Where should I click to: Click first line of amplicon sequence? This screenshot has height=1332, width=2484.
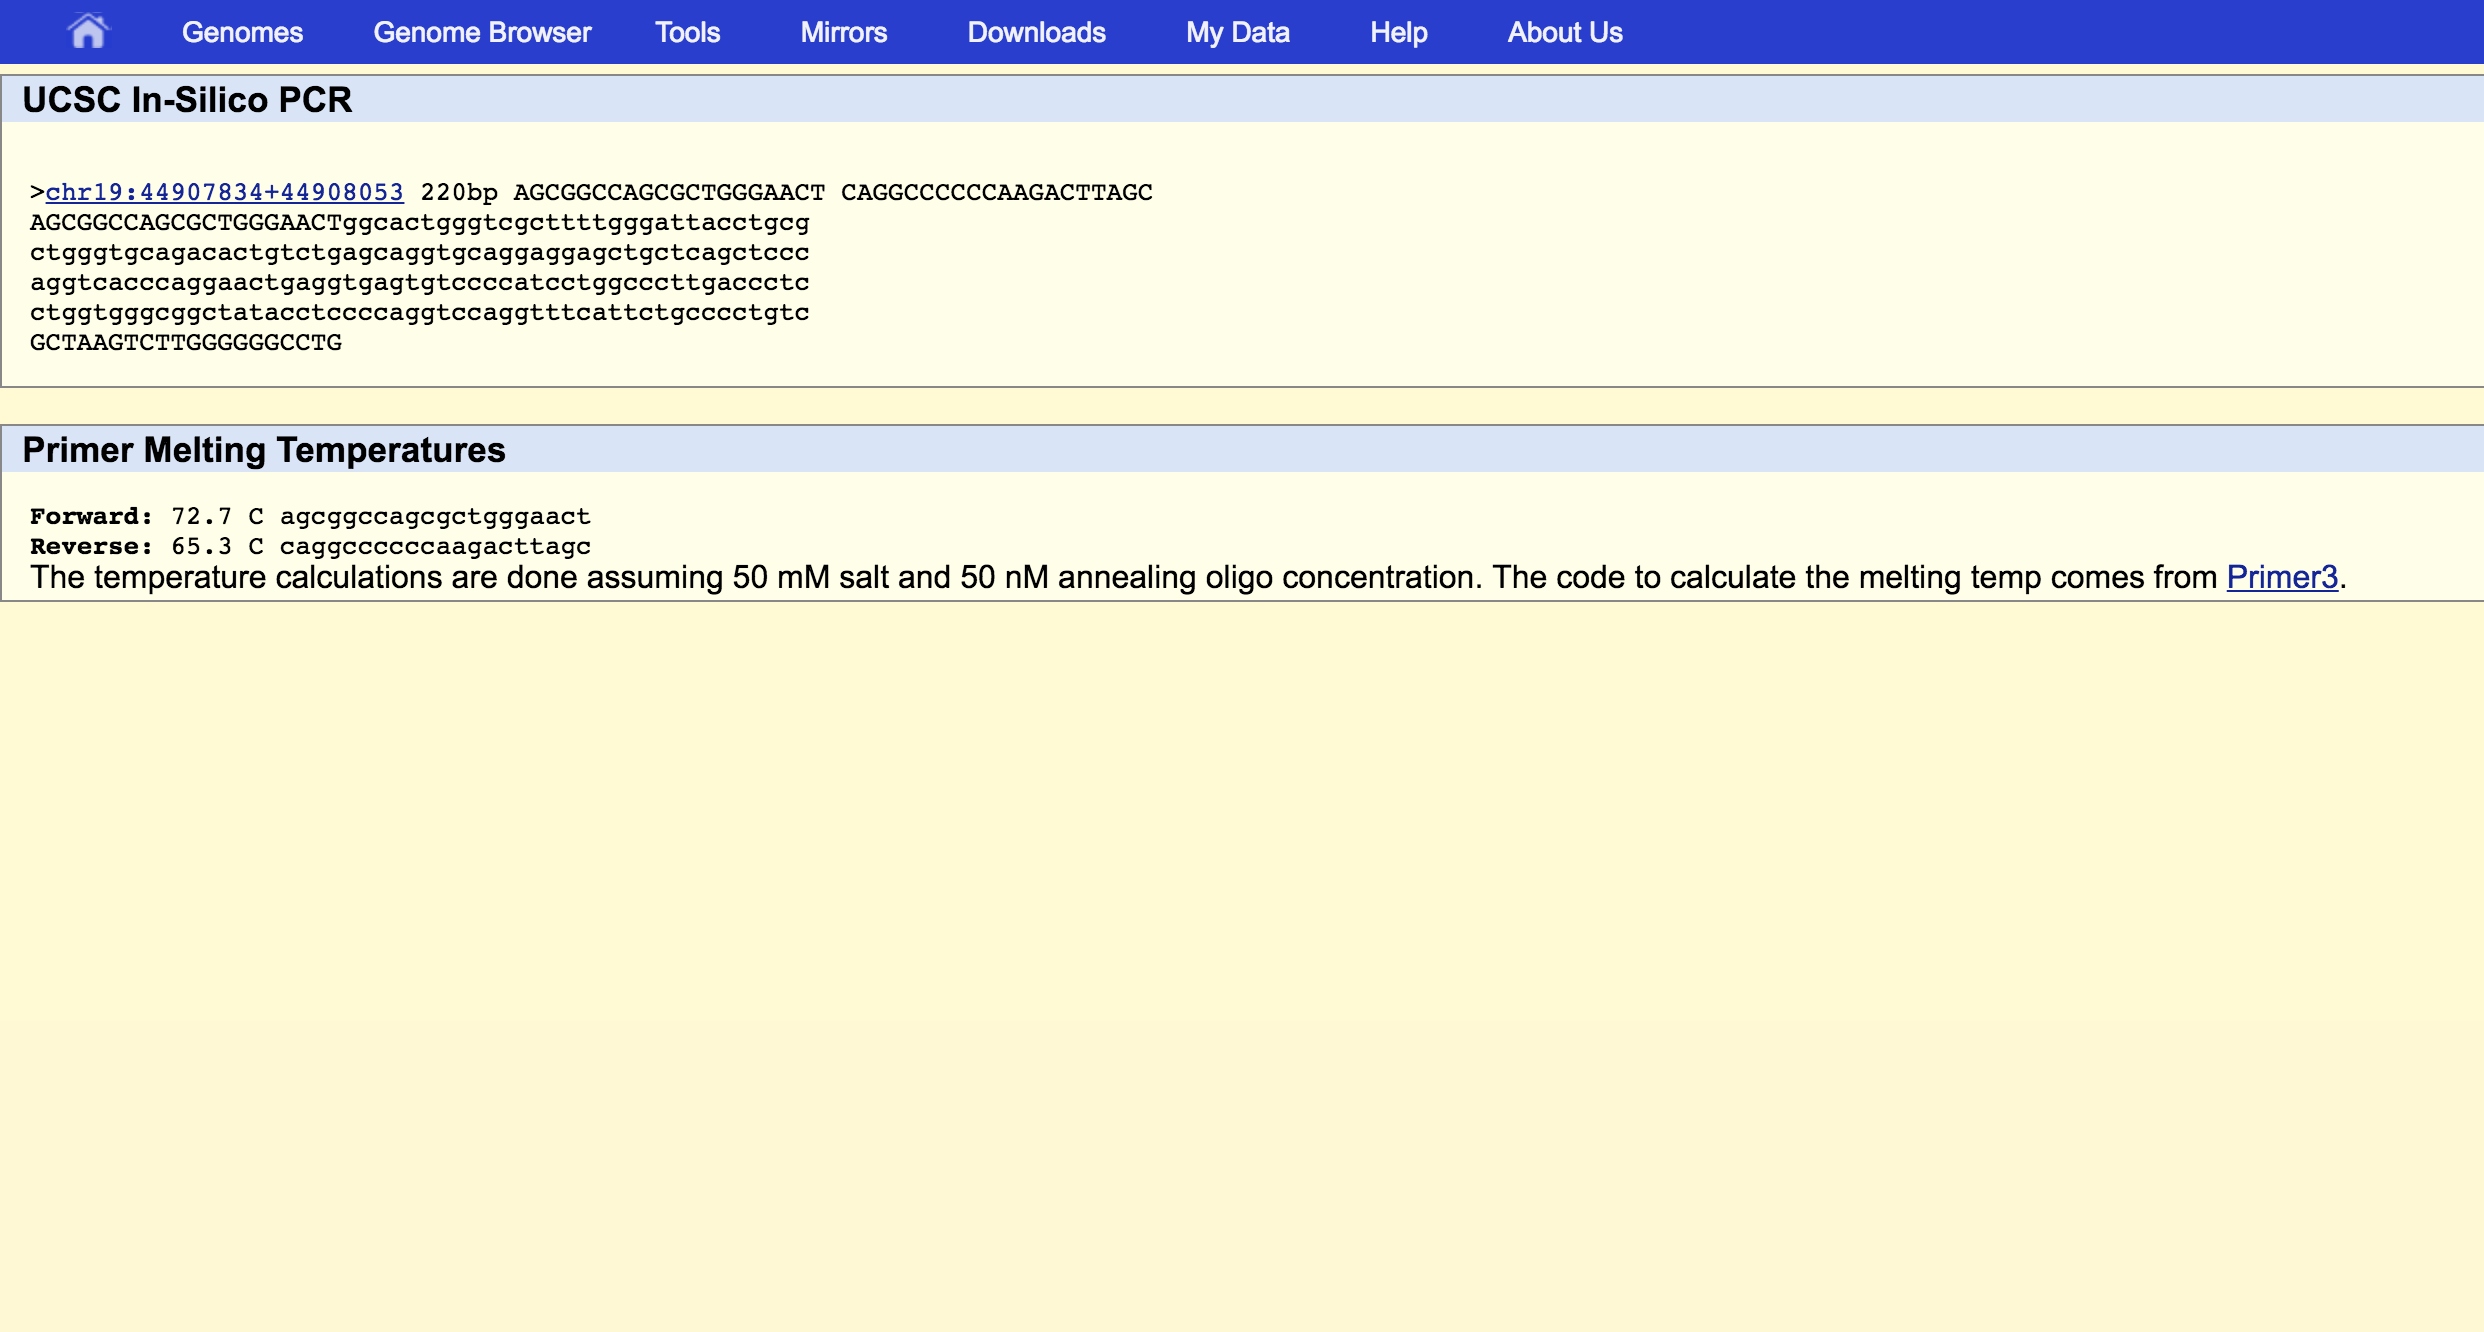(x=420, y=222)
